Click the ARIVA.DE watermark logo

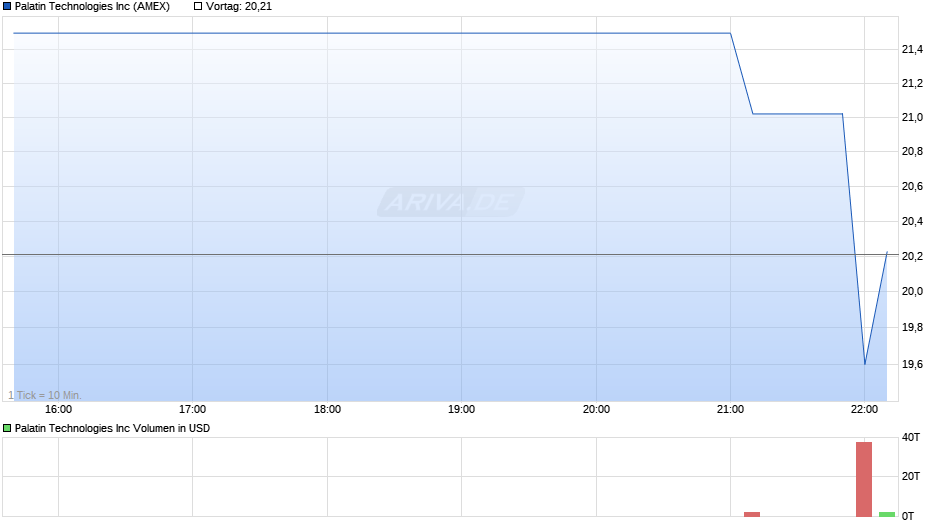[x=451, y=202]
